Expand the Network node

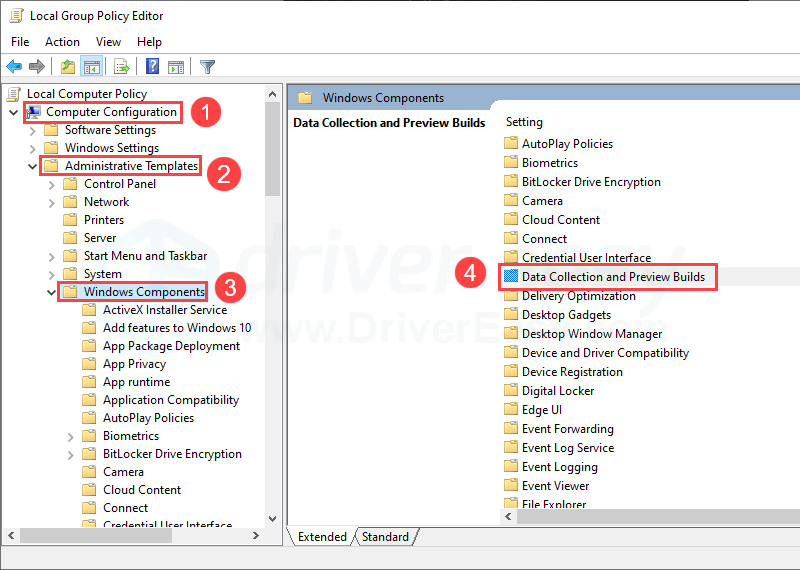[52, 203]
